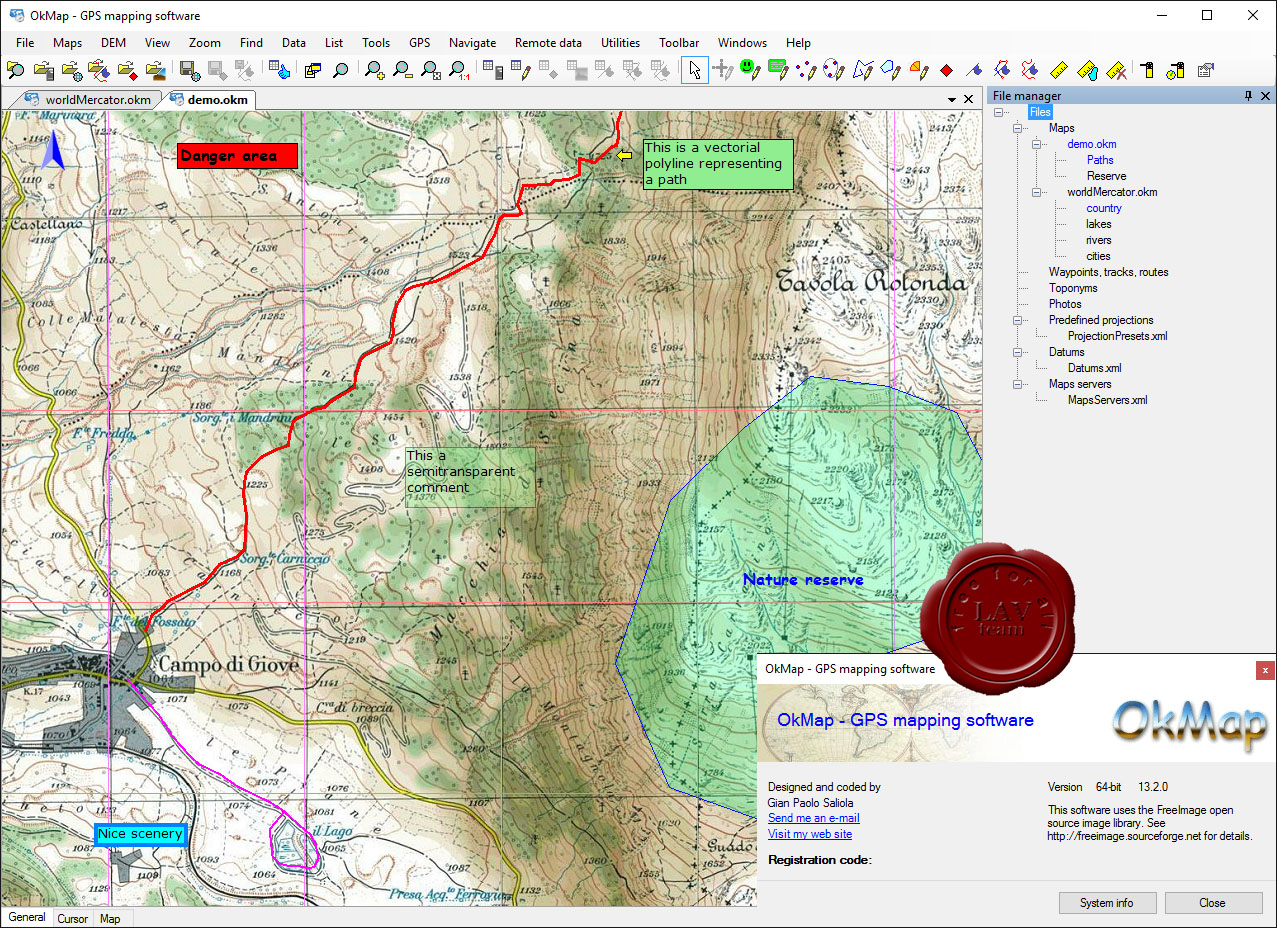Click the grid table with pencil icon
The image size is (1277, 928).
(520, 70)
